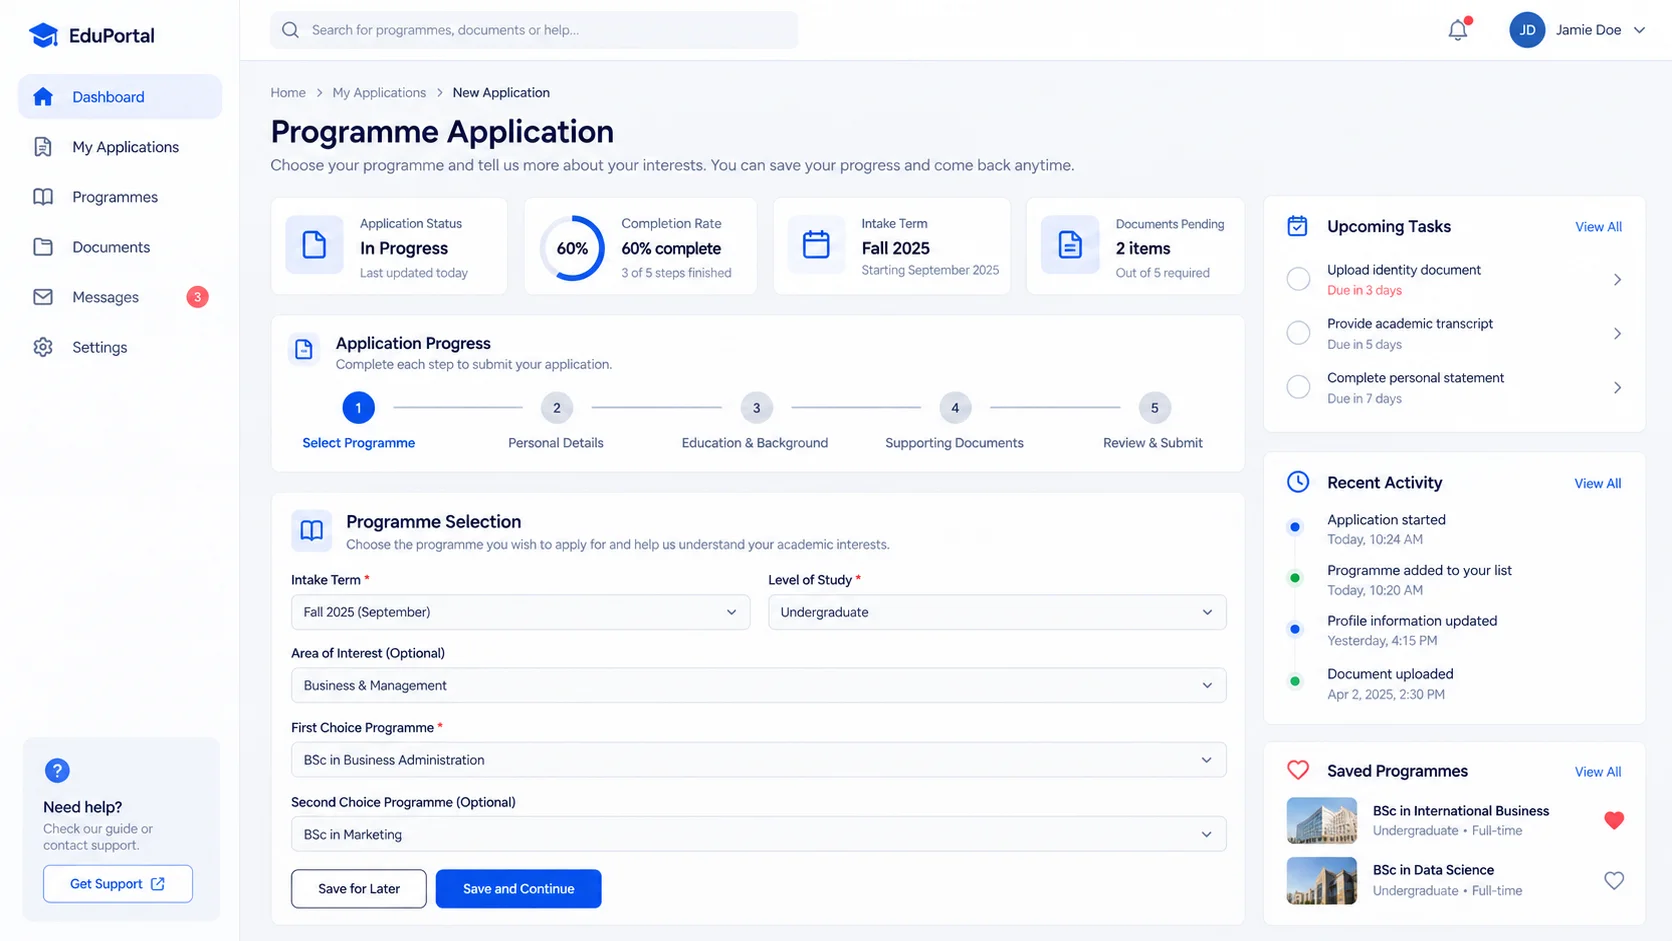Image resolution: width=1672 pixels, height=941 pixels.
Task: Click the EduPortal graduation cap logo
Action: click(x=43, y=36)
